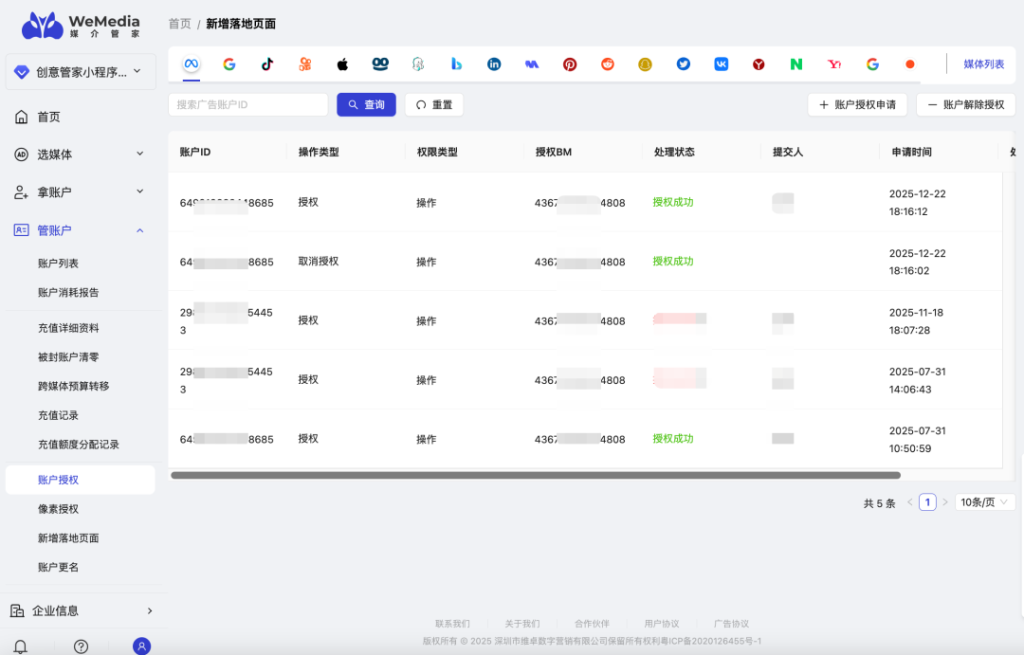1024x655 pixels.
Task: Focus the 搜索广告账户ID search field
Action: 248,105
